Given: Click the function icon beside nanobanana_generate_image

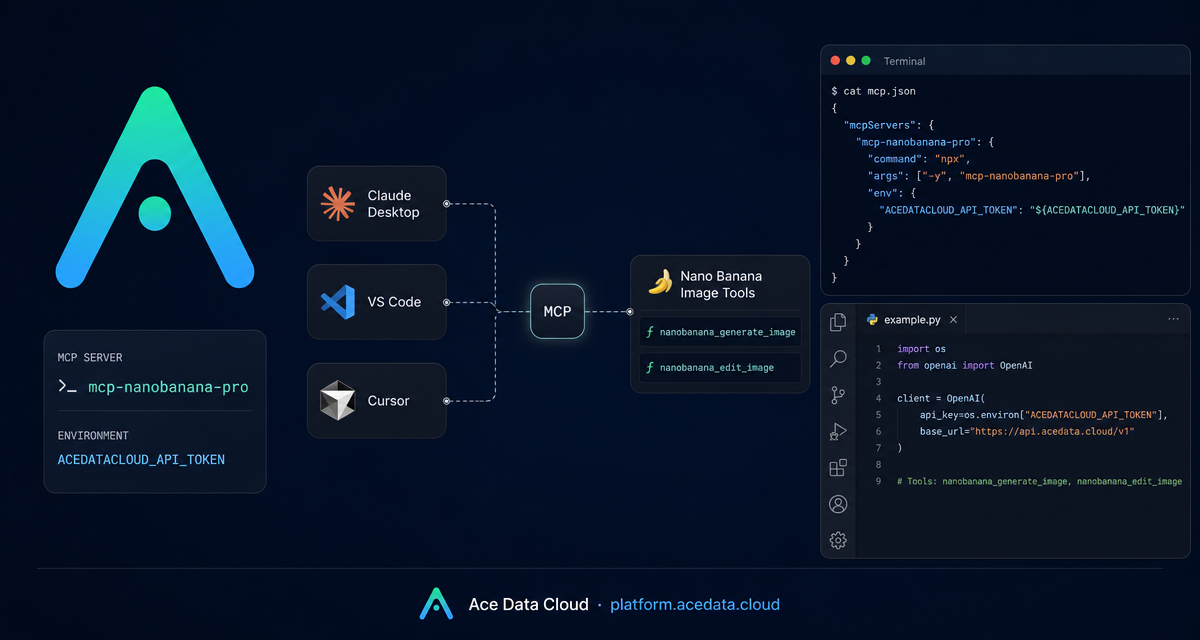Looking at the screenshot, I should [x=650, y=331].
